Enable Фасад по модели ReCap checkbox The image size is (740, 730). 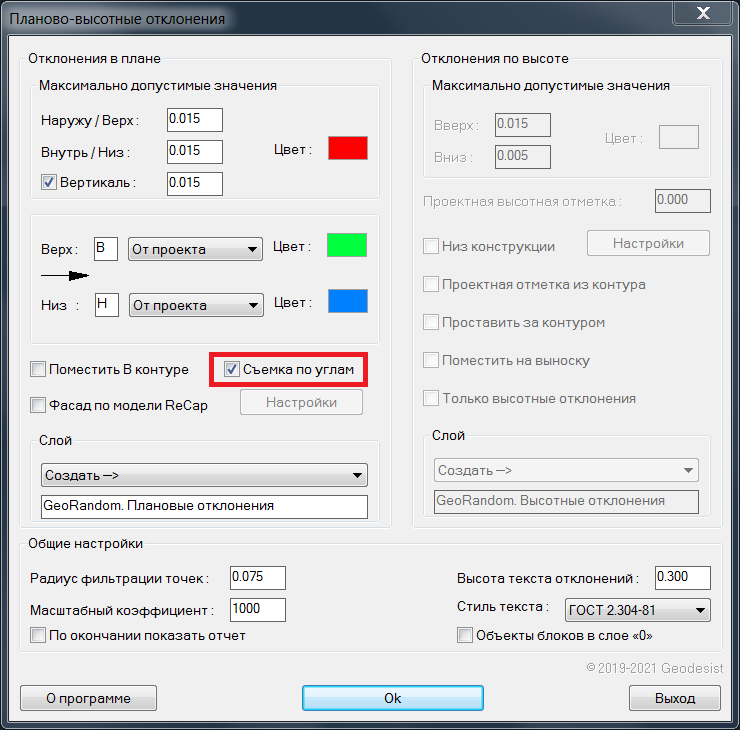pyautogui.click(x=38, y=405)
